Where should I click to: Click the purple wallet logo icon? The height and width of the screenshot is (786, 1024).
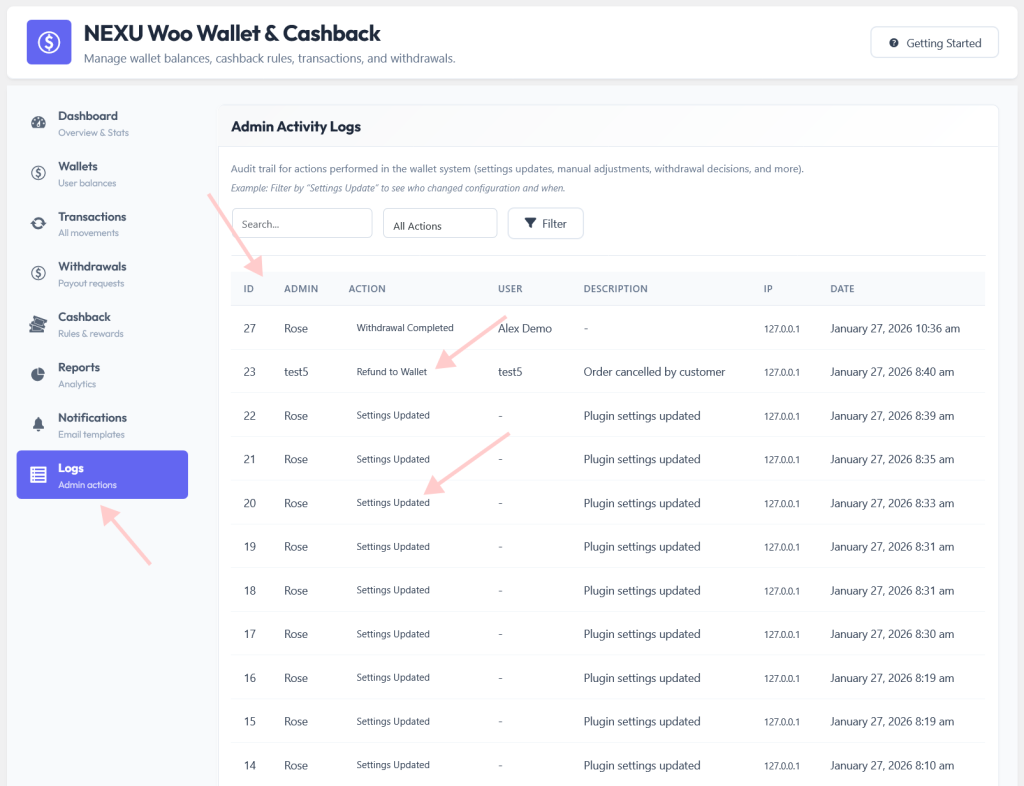coord(49,42)
